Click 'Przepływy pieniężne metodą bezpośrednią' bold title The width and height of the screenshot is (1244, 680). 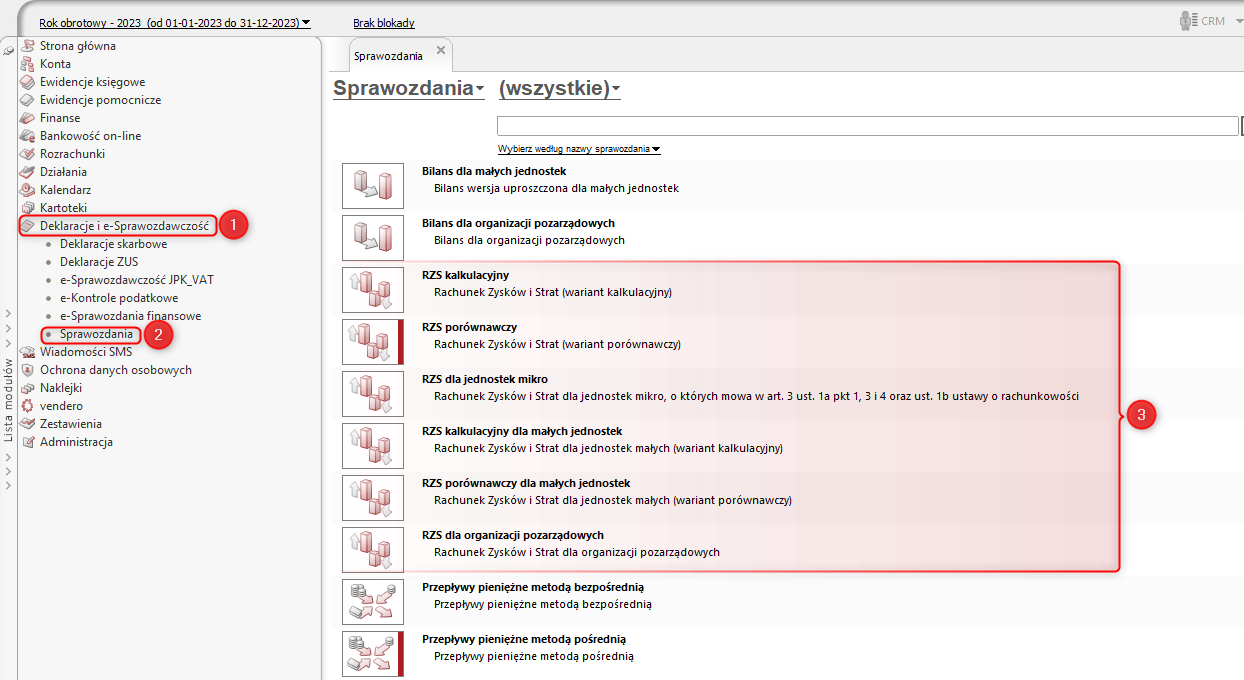click(x=533, y=587)
